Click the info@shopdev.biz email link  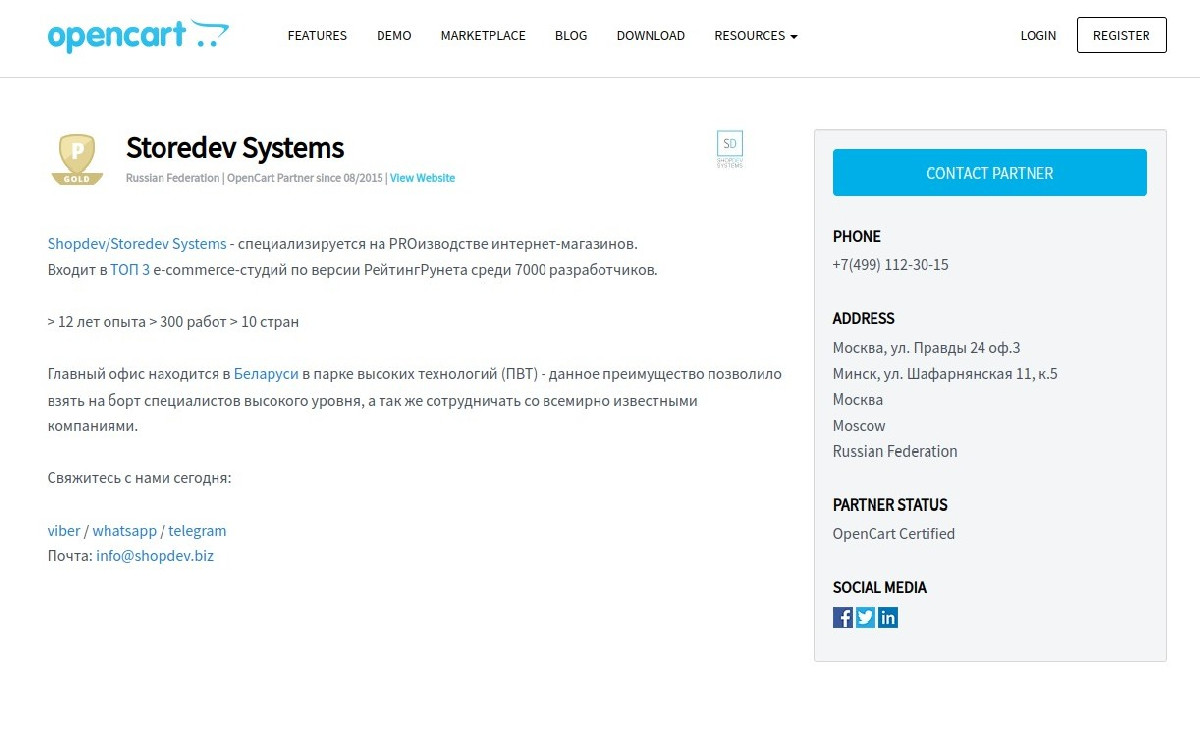(155, 556)
